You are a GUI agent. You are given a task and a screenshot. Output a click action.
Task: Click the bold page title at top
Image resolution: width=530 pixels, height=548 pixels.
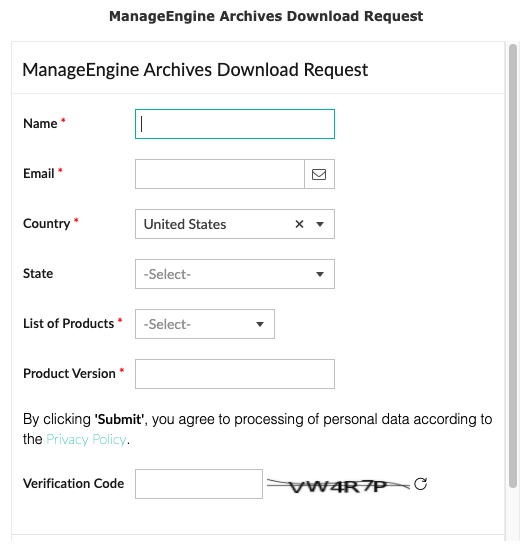(x=266, y=16)
